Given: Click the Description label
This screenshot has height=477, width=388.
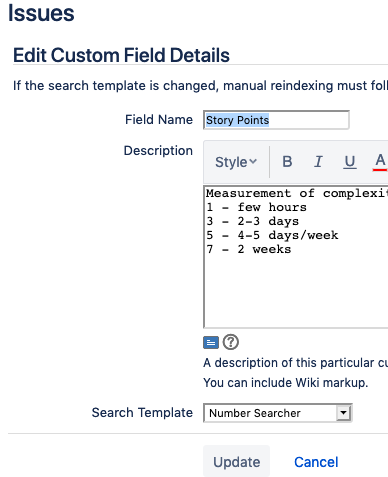Looking at the screenshot, I should (x=158, y=151).
